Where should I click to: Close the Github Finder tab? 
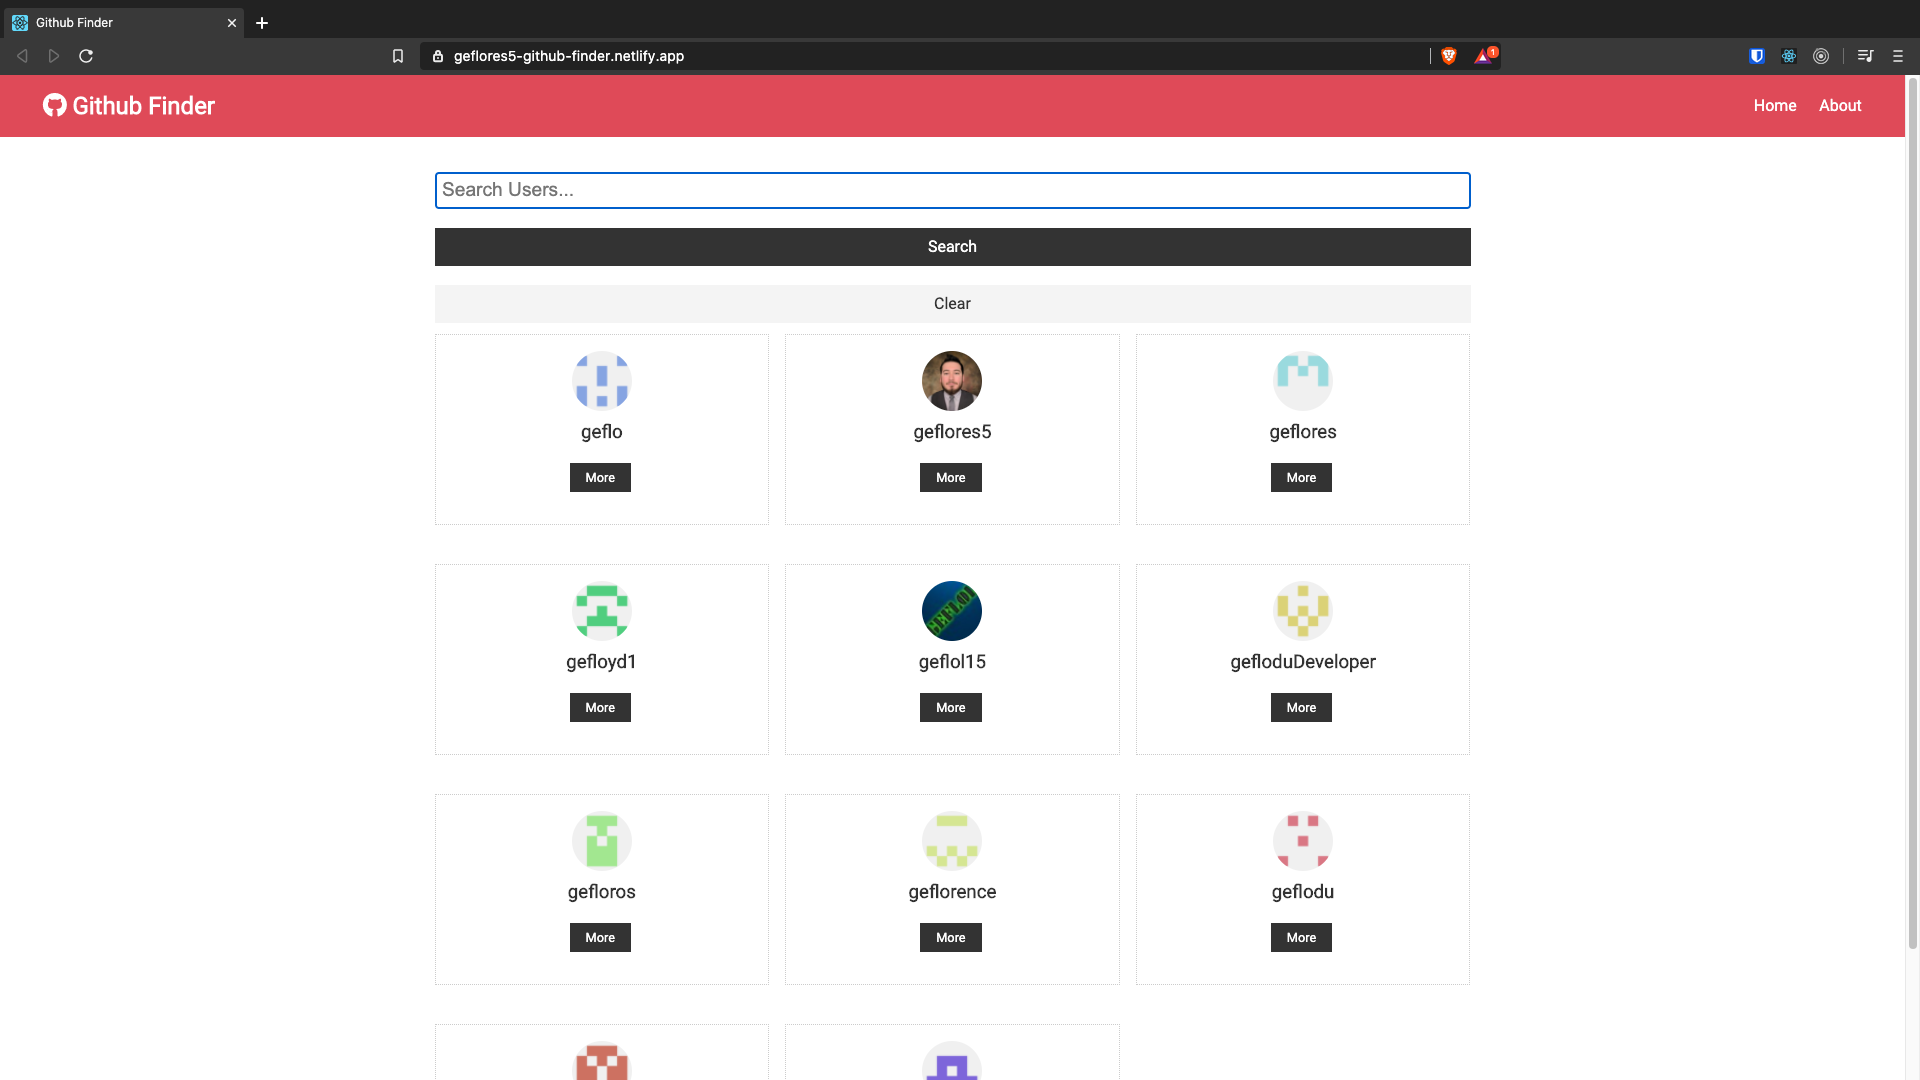232,23
